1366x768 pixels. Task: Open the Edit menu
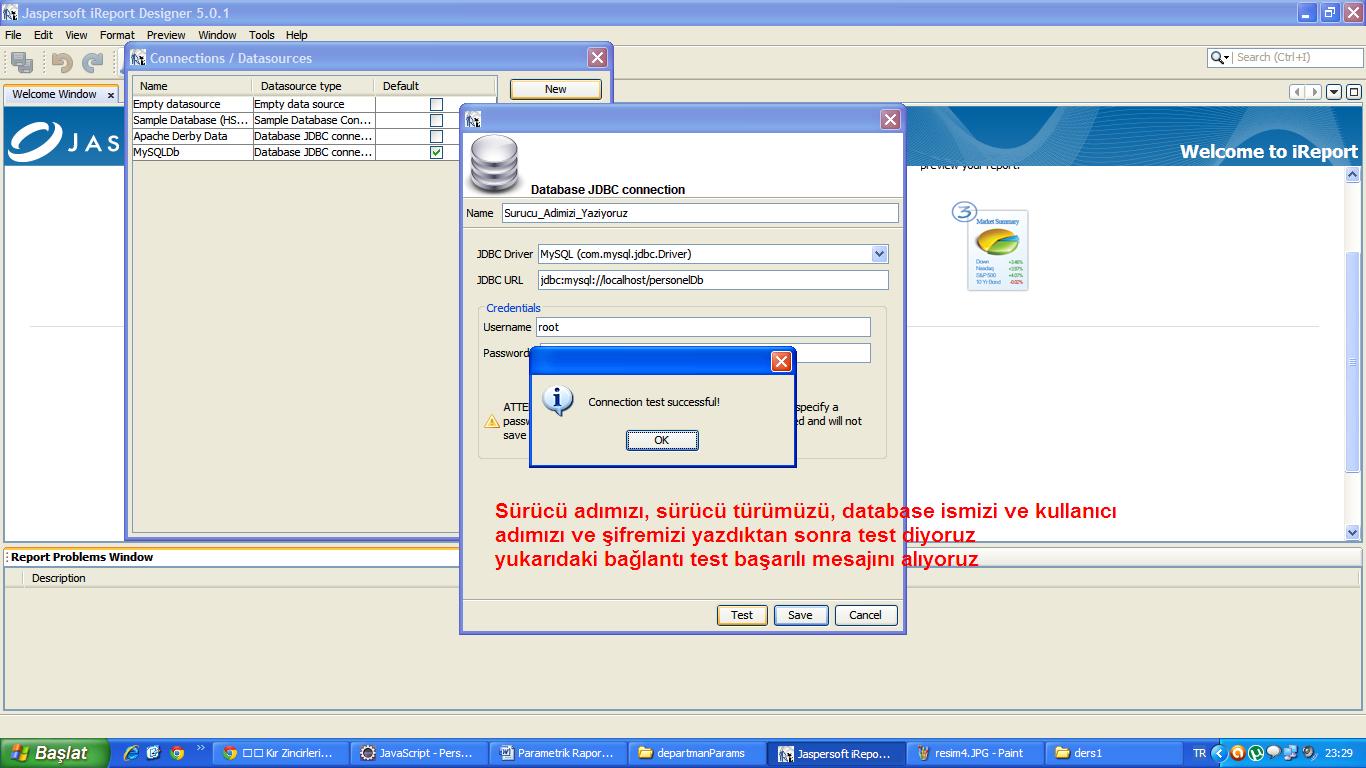pyautogui.click(x=43, y=35)
